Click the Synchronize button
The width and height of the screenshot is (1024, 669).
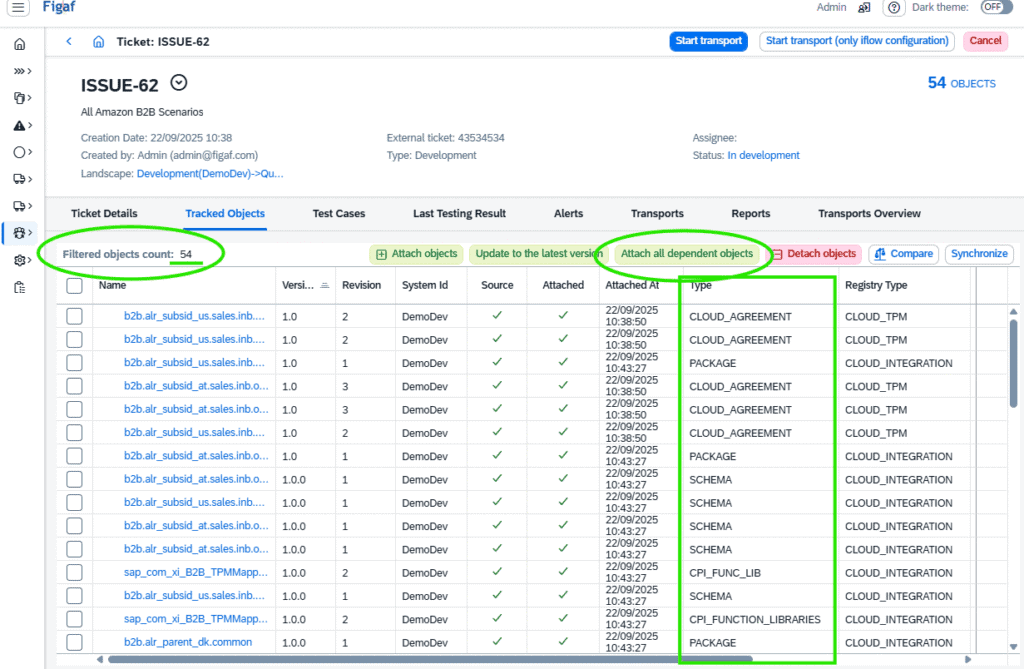pos(979,254)
